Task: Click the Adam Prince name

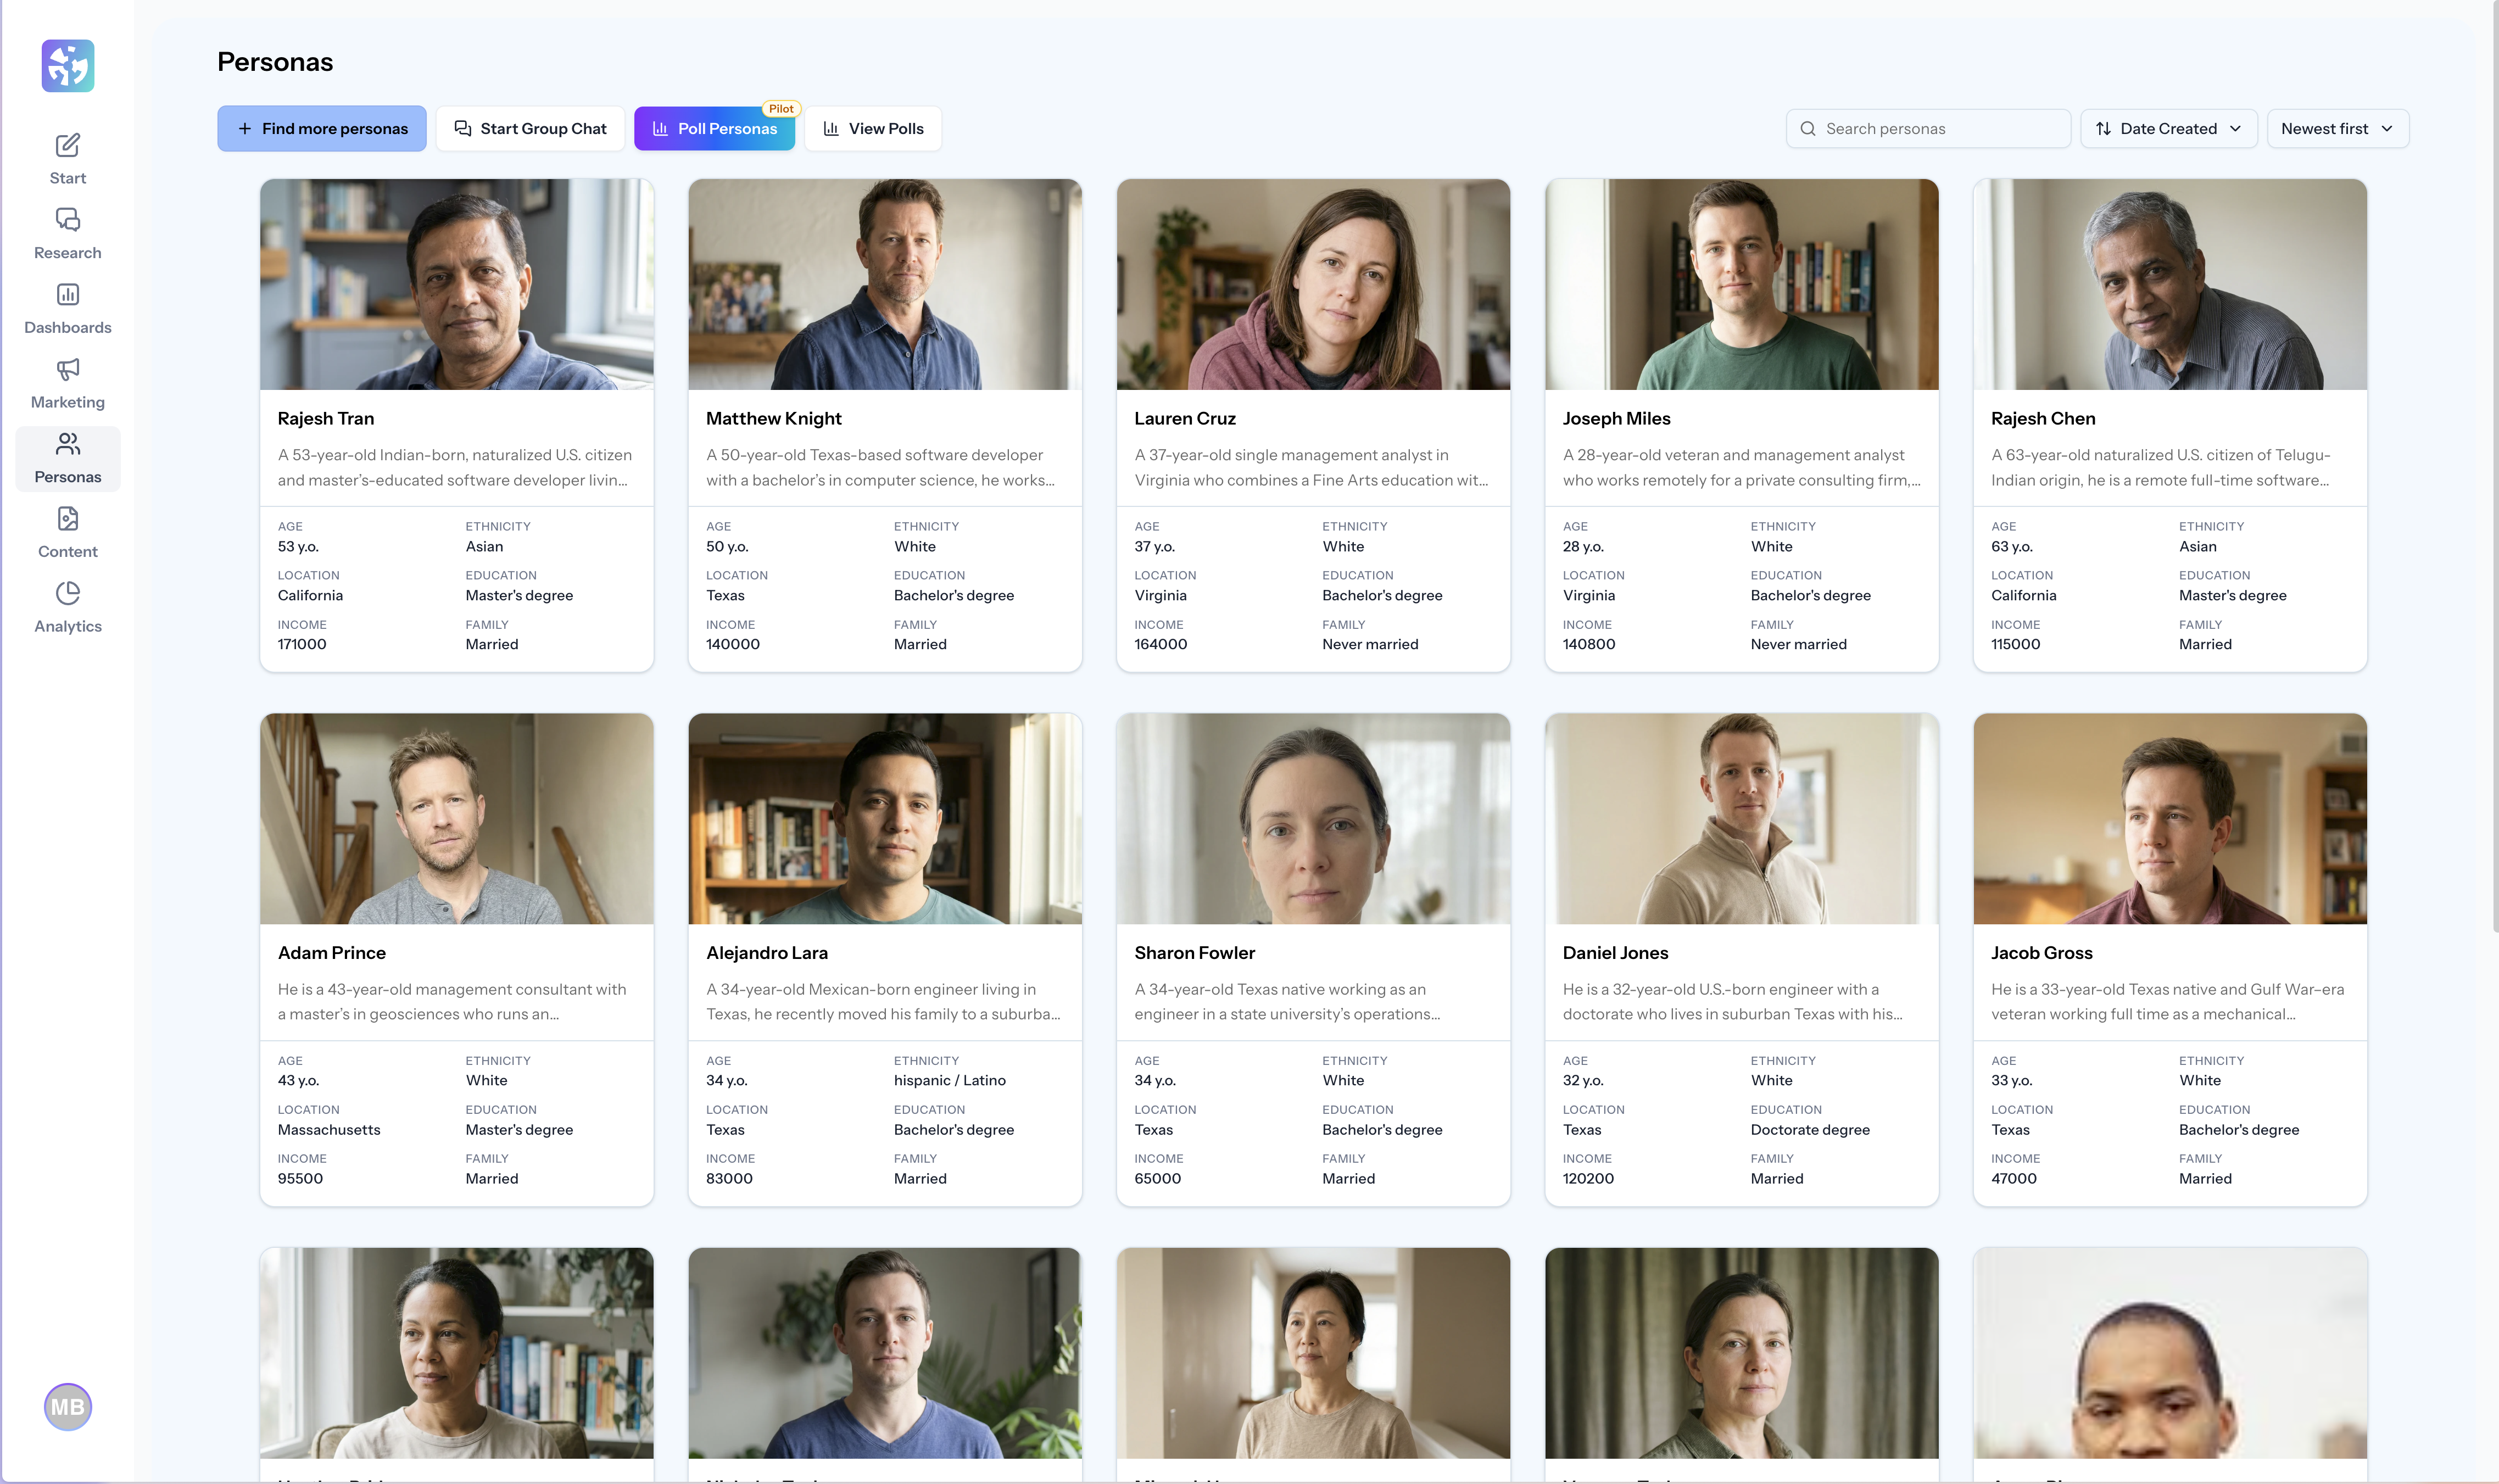Action: tap(332, 953)
